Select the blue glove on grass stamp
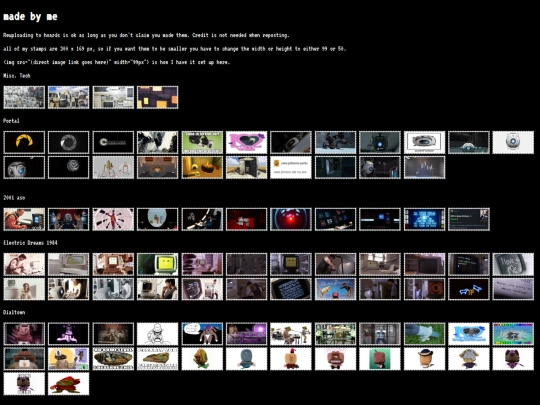 tap(424, 334)
